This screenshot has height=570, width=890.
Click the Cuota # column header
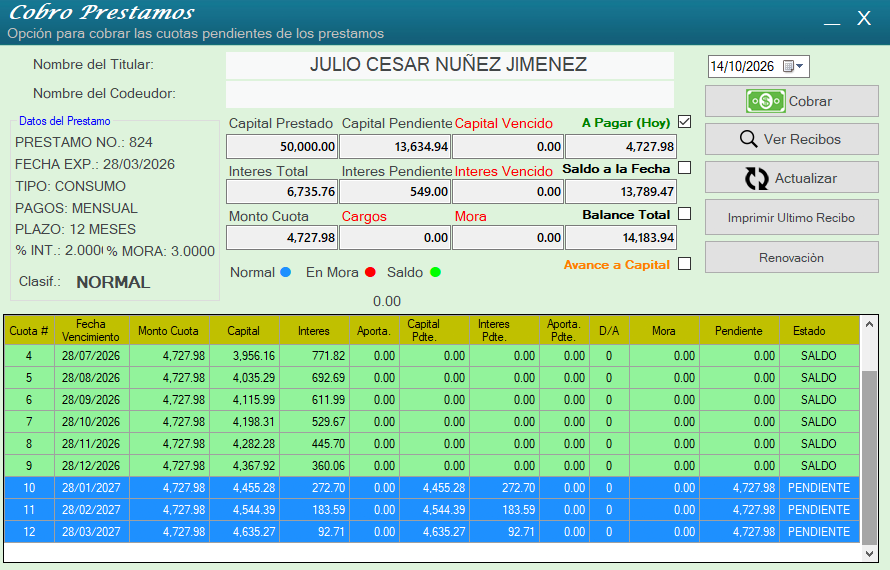pyautogui.click(x=29, y=330)
